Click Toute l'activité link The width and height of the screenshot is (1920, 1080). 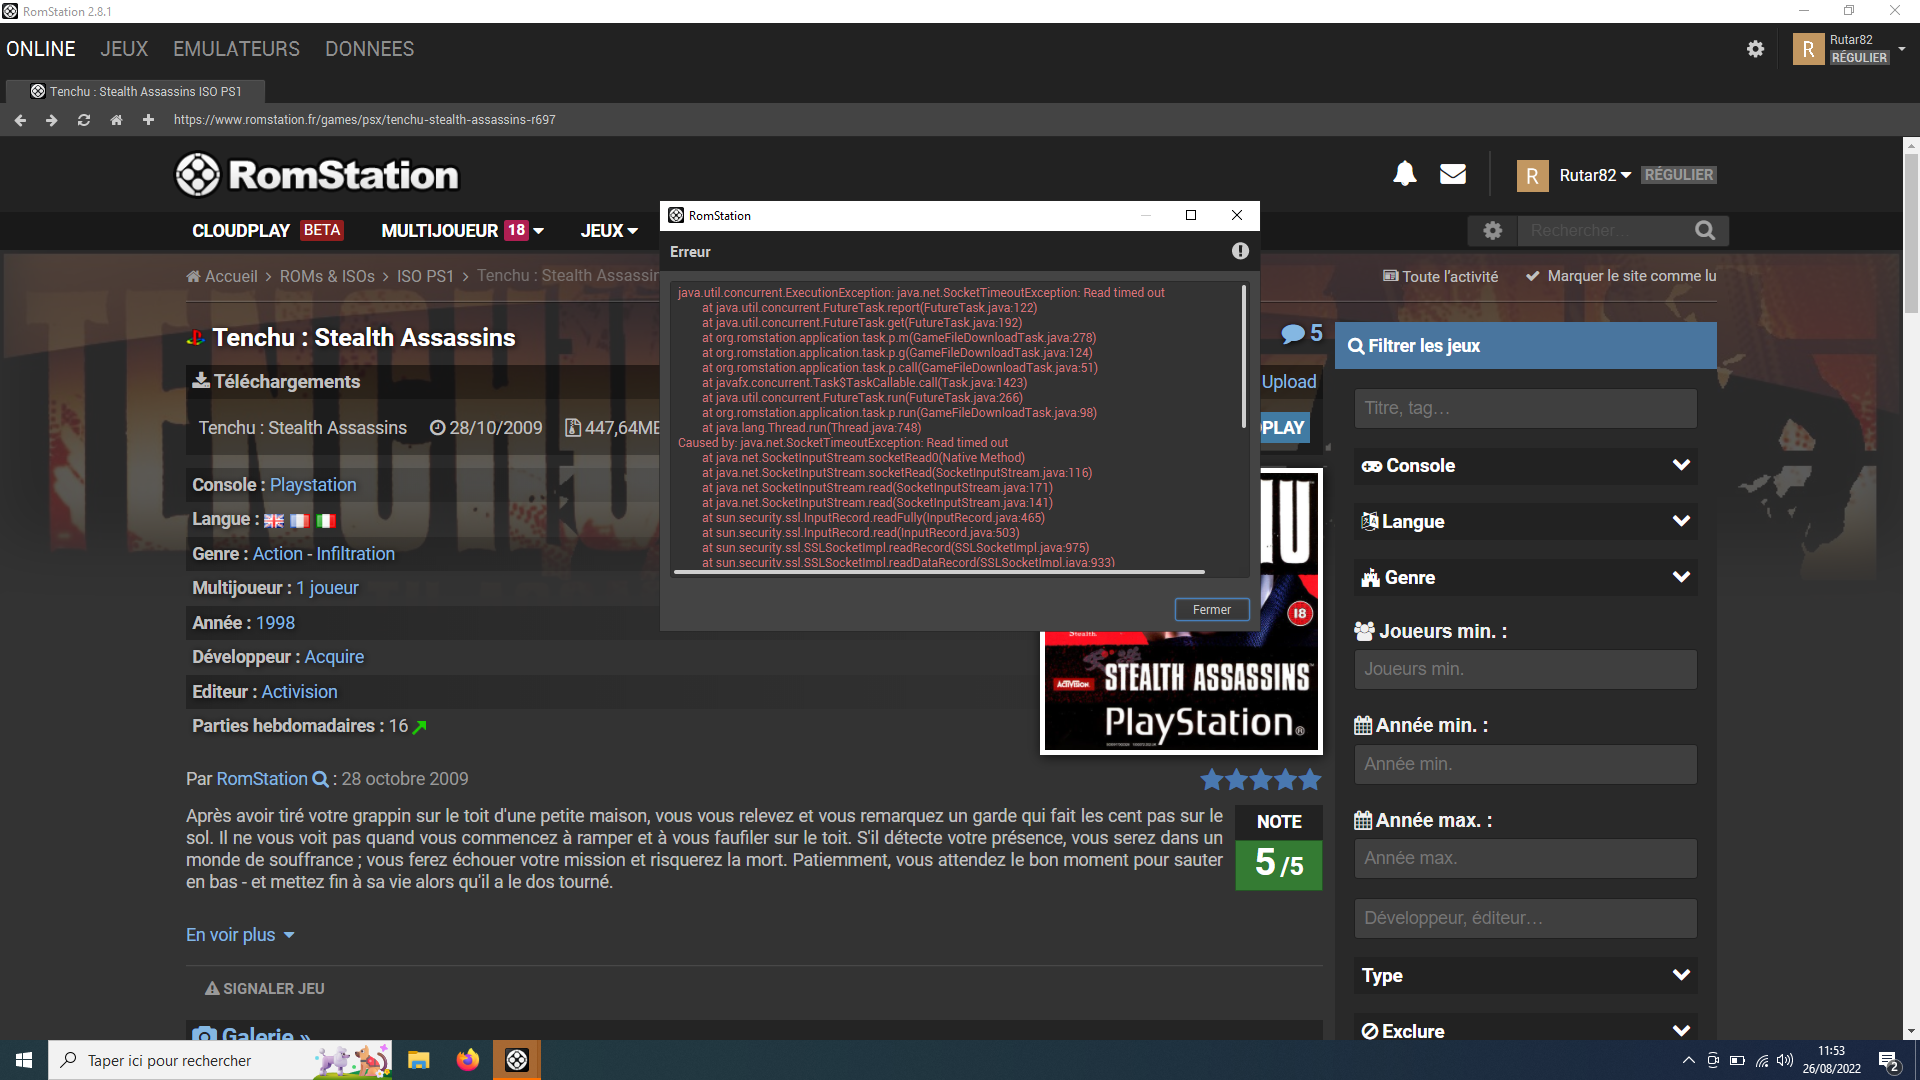tap(1440, 276)
